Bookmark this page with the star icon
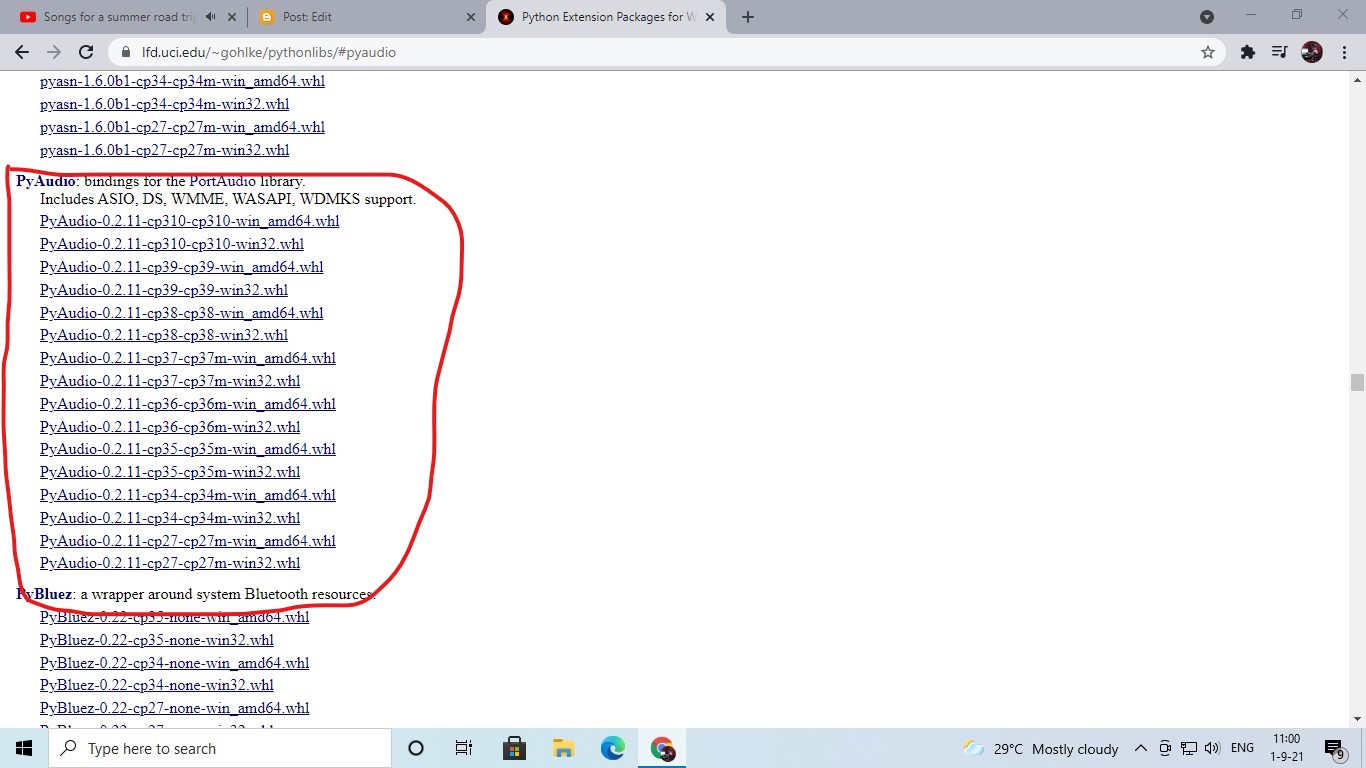The height and width of the screenshot is (768, 1366). coord(1208,52)
